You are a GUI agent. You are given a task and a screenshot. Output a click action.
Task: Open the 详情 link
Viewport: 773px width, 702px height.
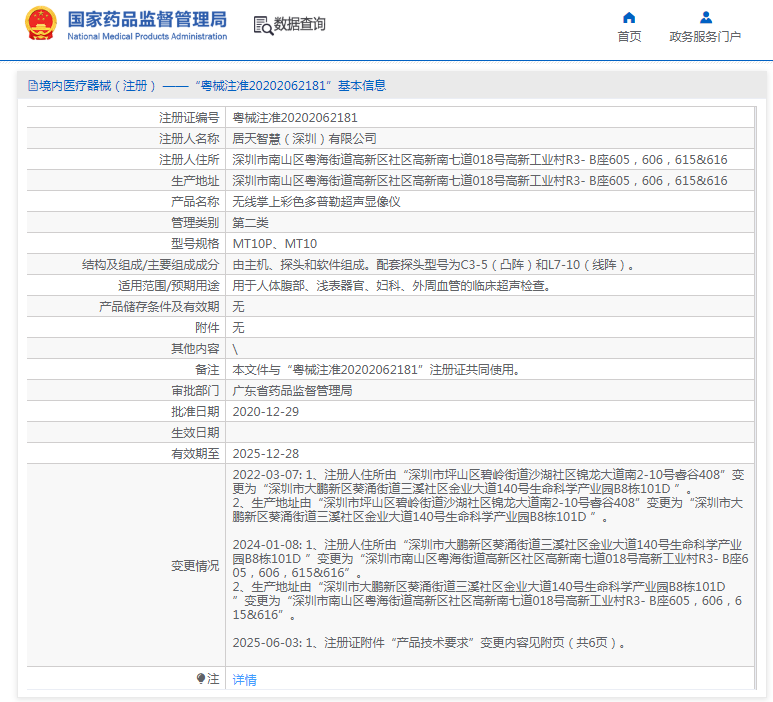click(245, 679)
